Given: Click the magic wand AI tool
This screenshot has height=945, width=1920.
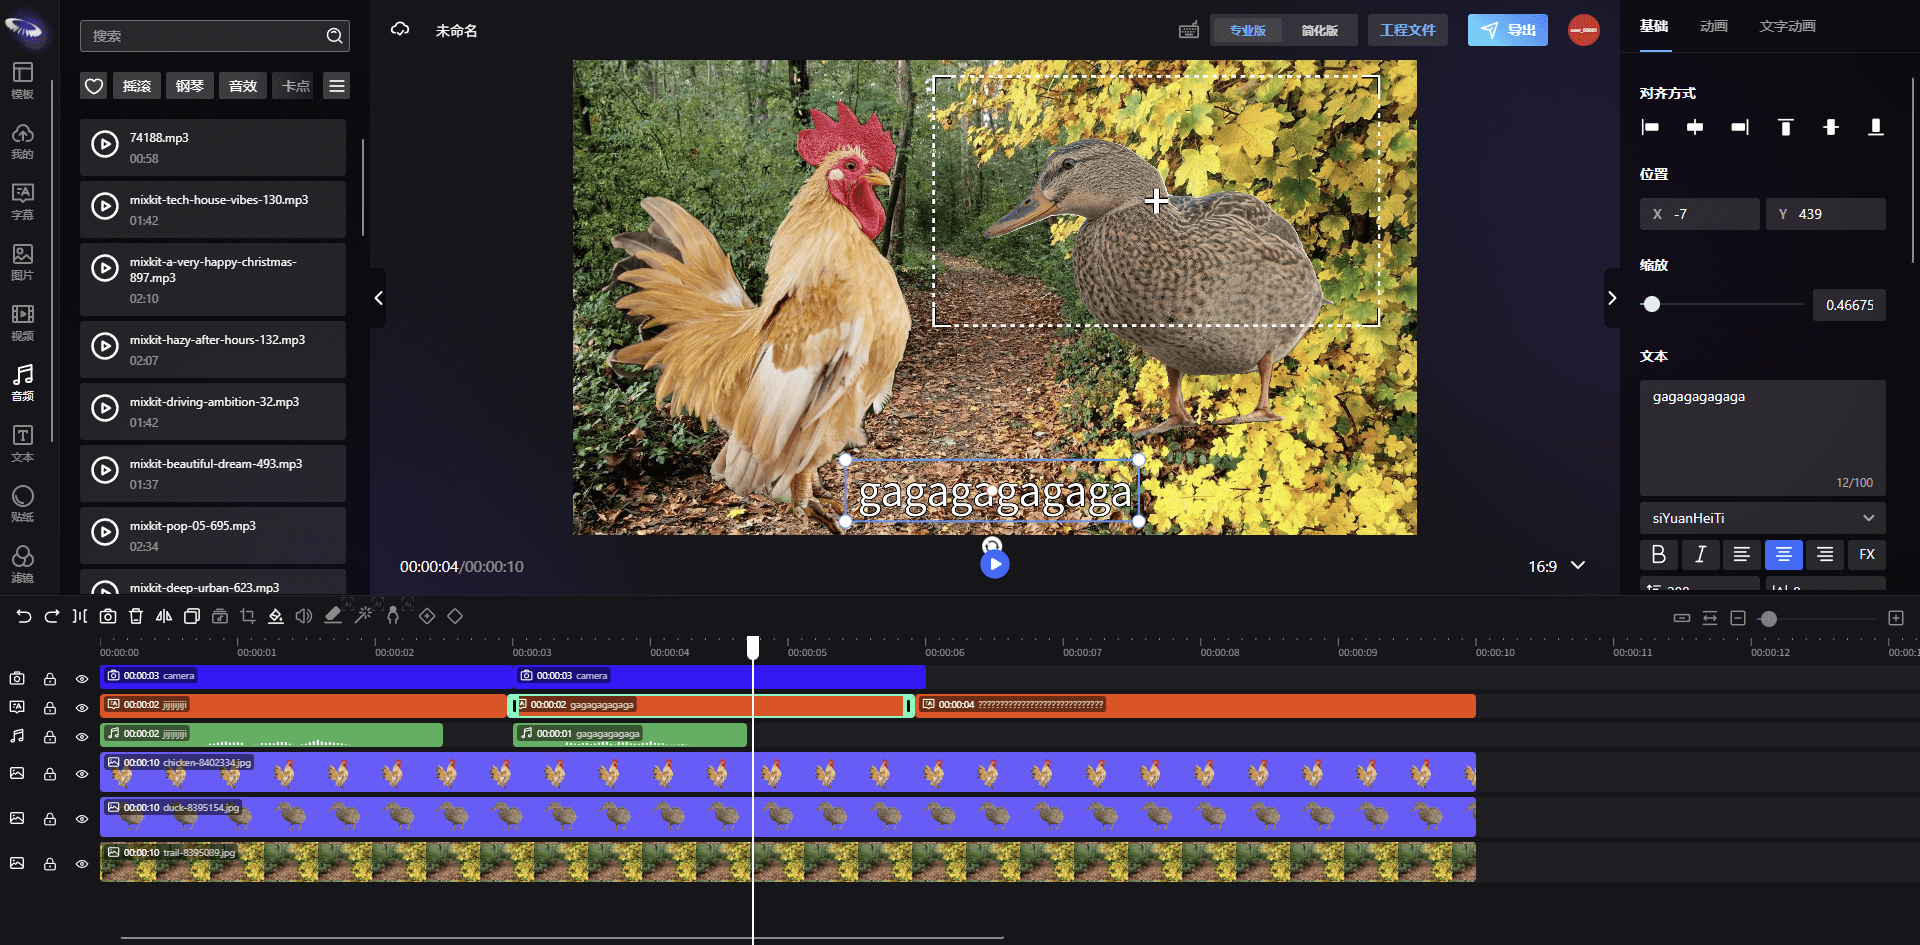Looking at the screenshot, I should pos(364,617).
